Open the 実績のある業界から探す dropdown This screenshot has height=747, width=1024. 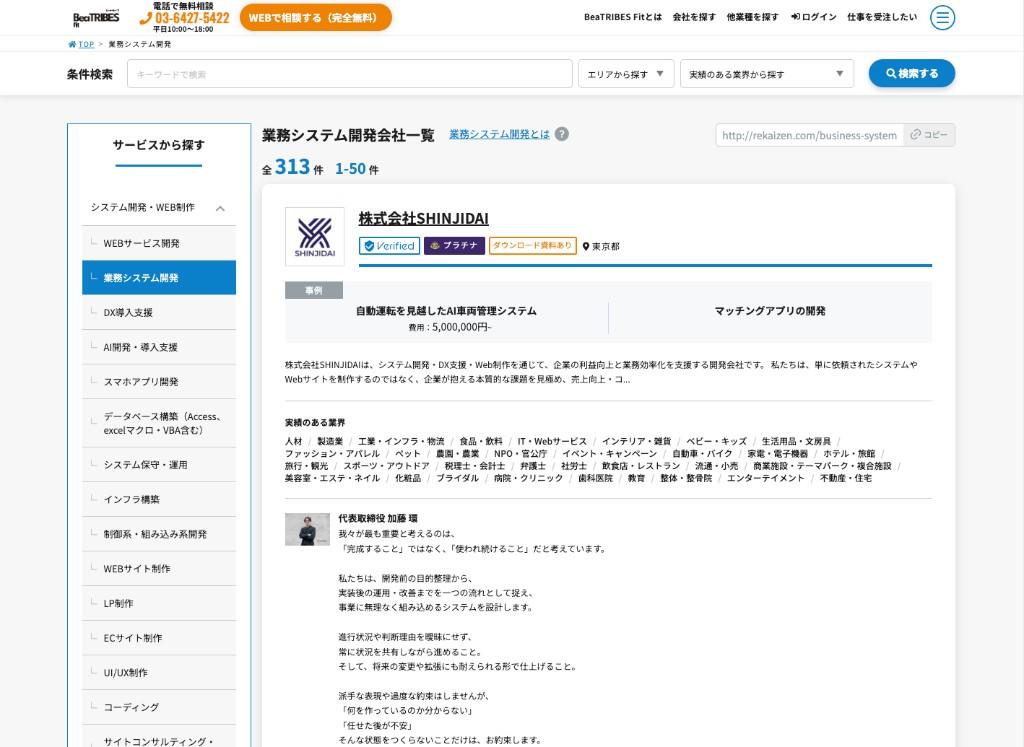point(767,74)
